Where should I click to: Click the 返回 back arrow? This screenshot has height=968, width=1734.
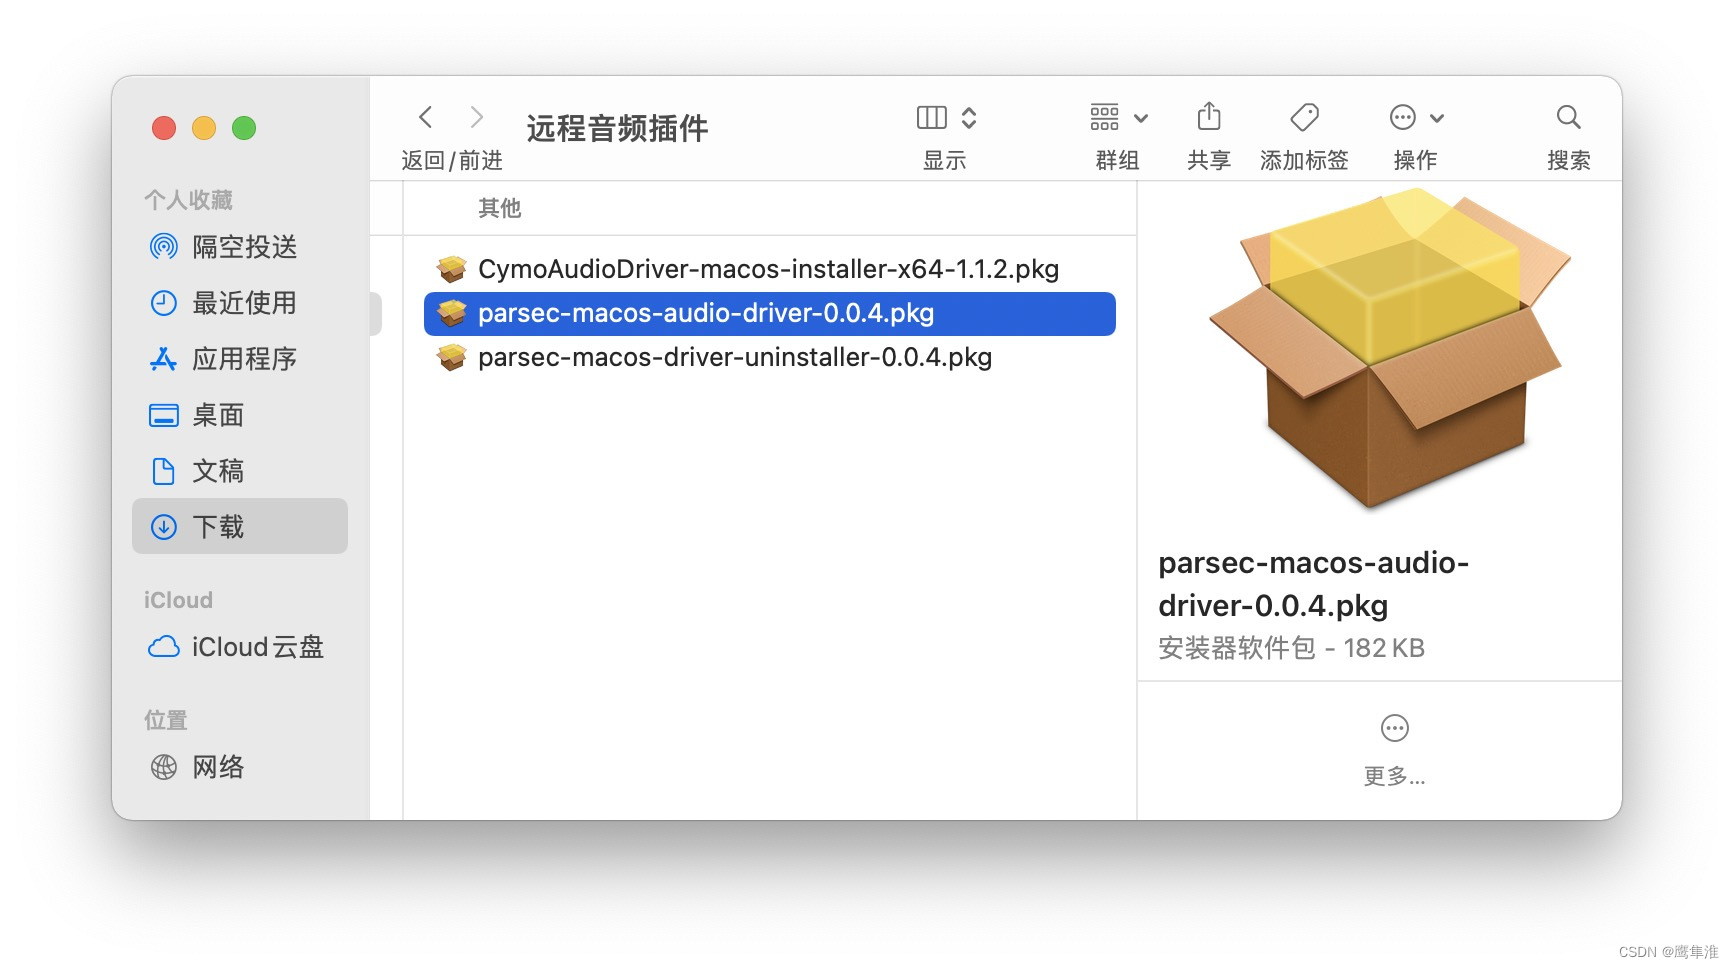(x=426, y=117)
